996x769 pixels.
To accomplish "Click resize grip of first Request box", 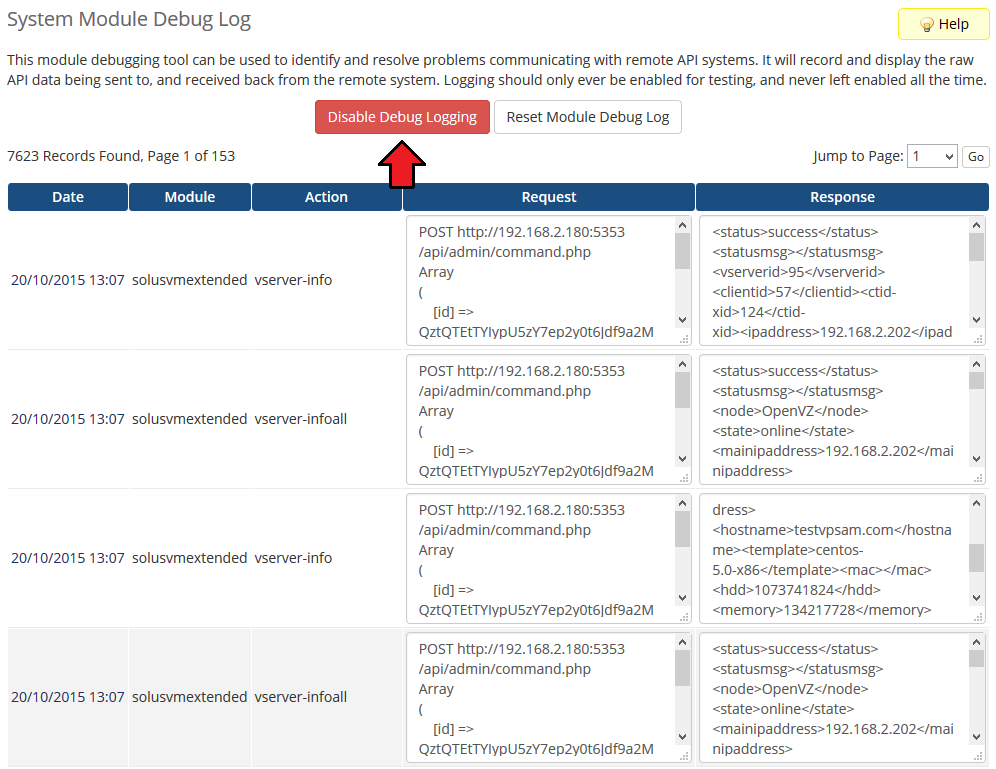I will tap(684, 339).
